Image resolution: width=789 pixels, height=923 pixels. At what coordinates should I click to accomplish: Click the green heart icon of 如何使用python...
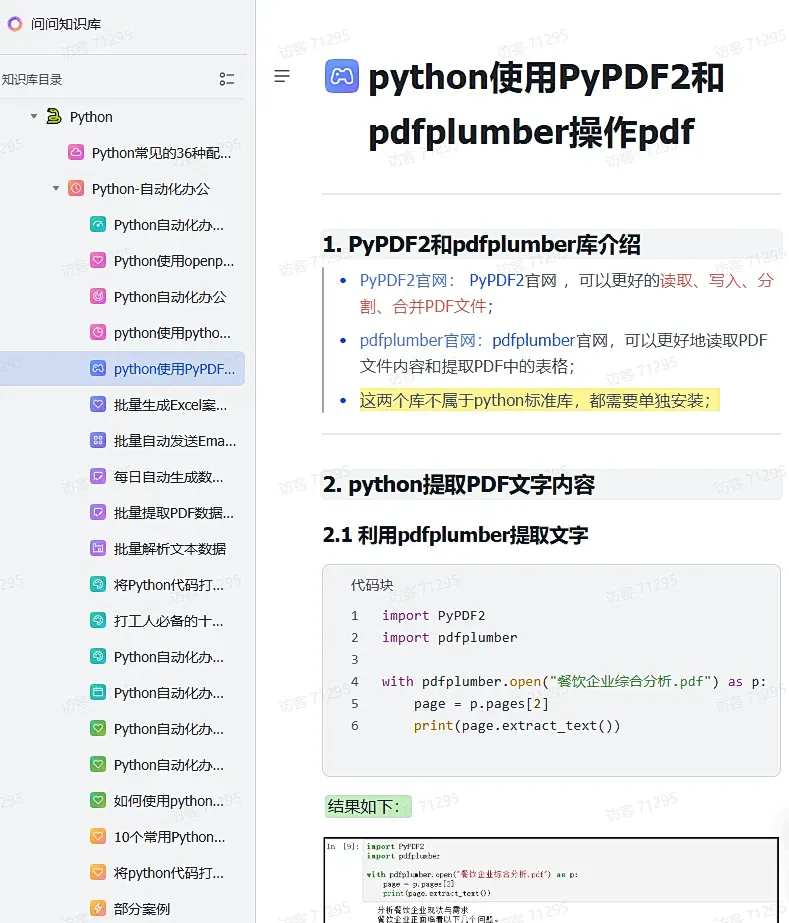click(98, 800)
